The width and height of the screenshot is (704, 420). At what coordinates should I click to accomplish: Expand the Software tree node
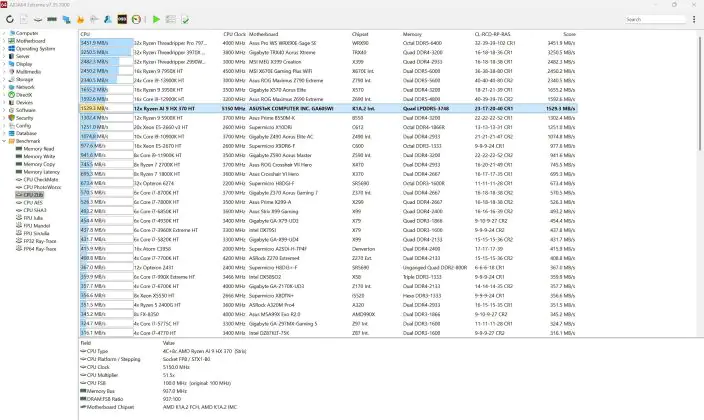4,110
